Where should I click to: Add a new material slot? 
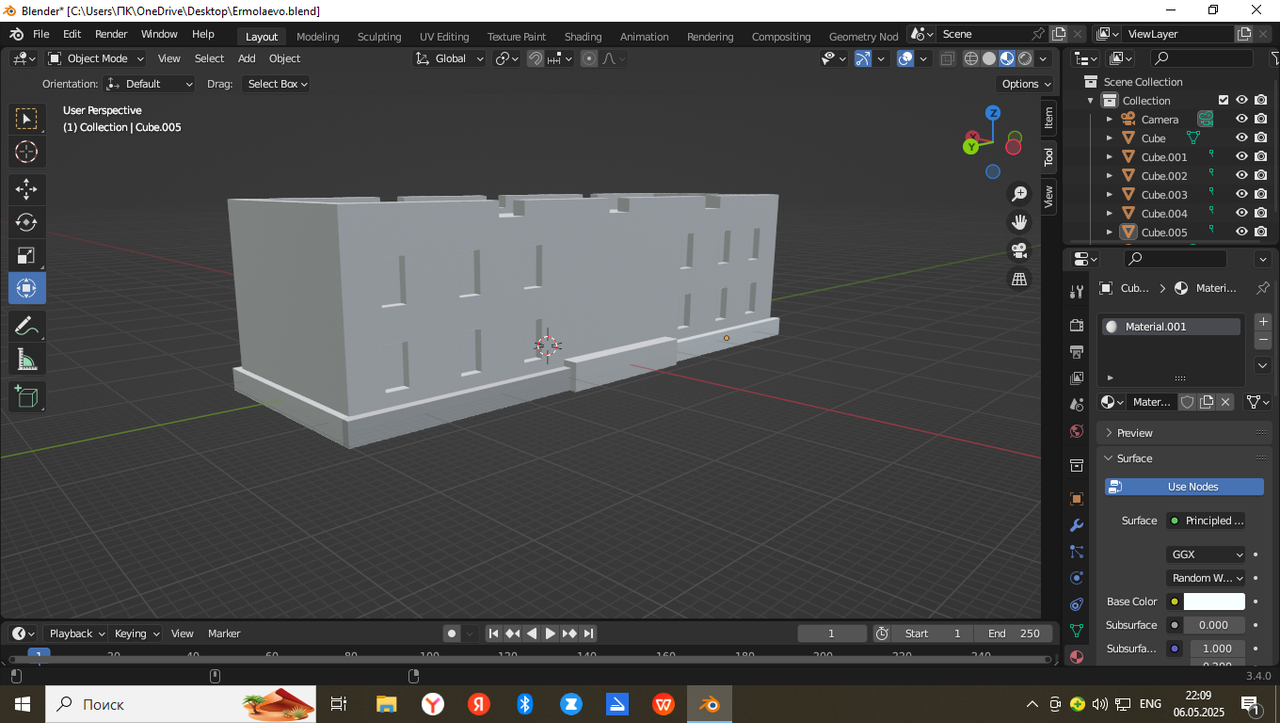coord(1263,322)
